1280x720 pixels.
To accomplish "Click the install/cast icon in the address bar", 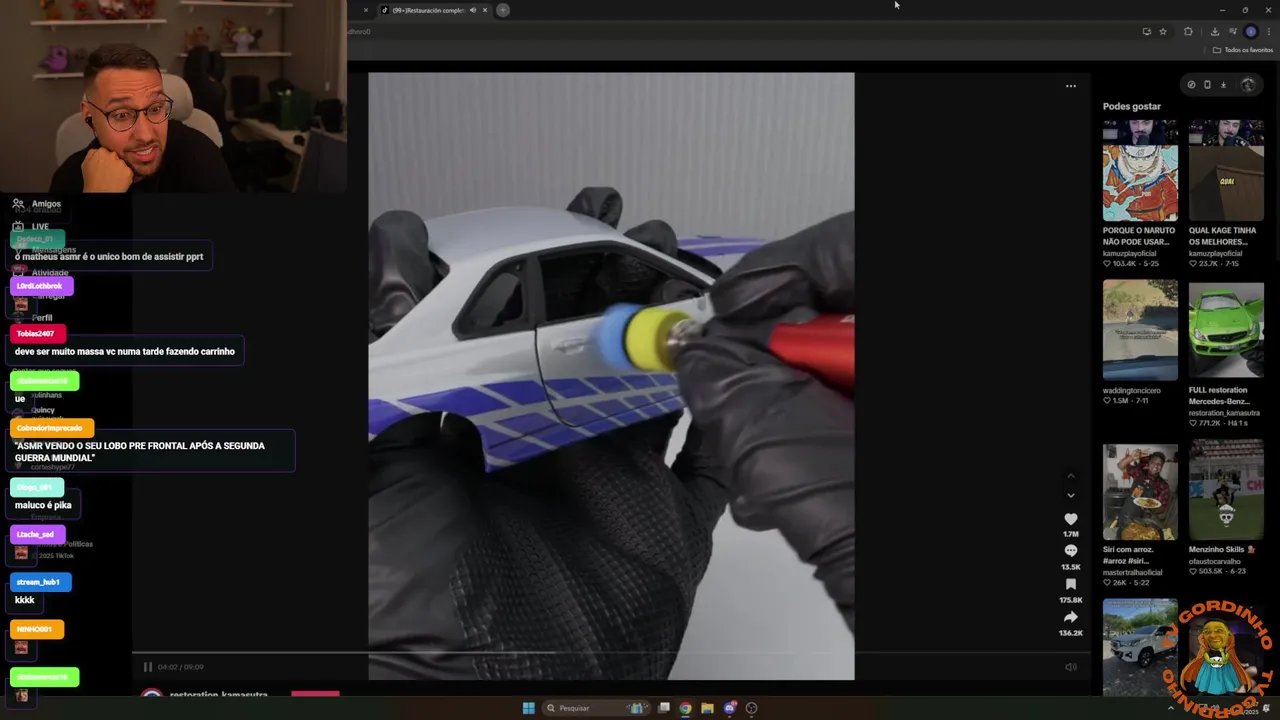I will (1146, 31).
